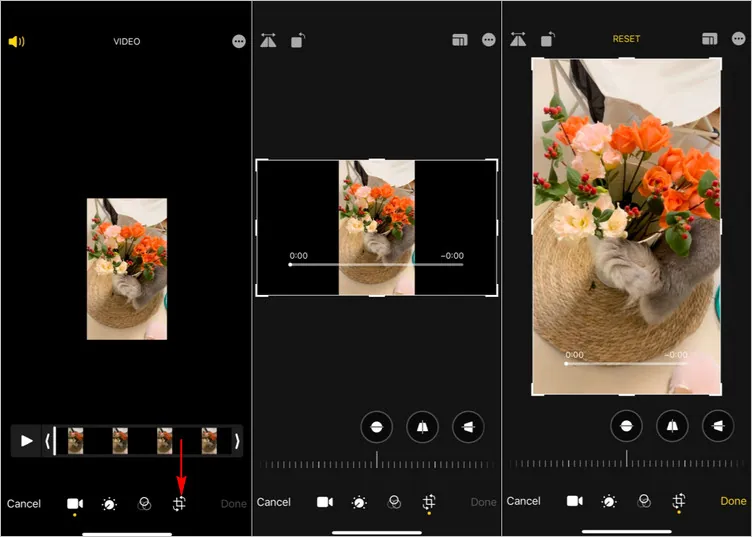Open the Filters tool in the left screen
This screenshot has height=537, width=752.
[x=144, y=503]
